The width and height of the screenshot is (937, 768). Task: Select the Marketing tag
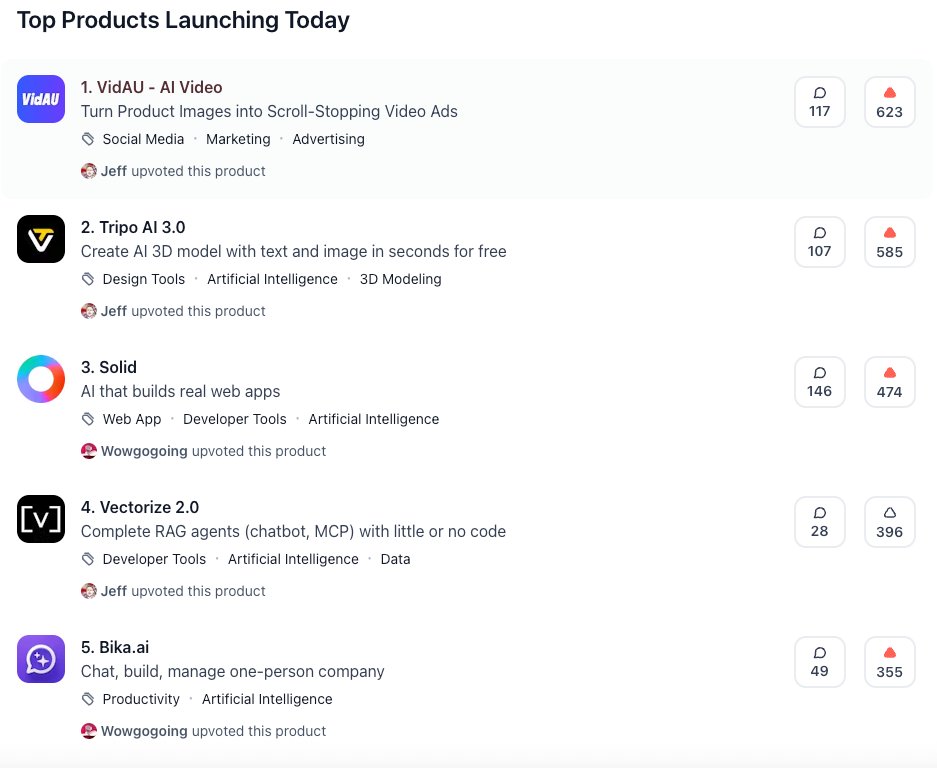click(238, 139)
